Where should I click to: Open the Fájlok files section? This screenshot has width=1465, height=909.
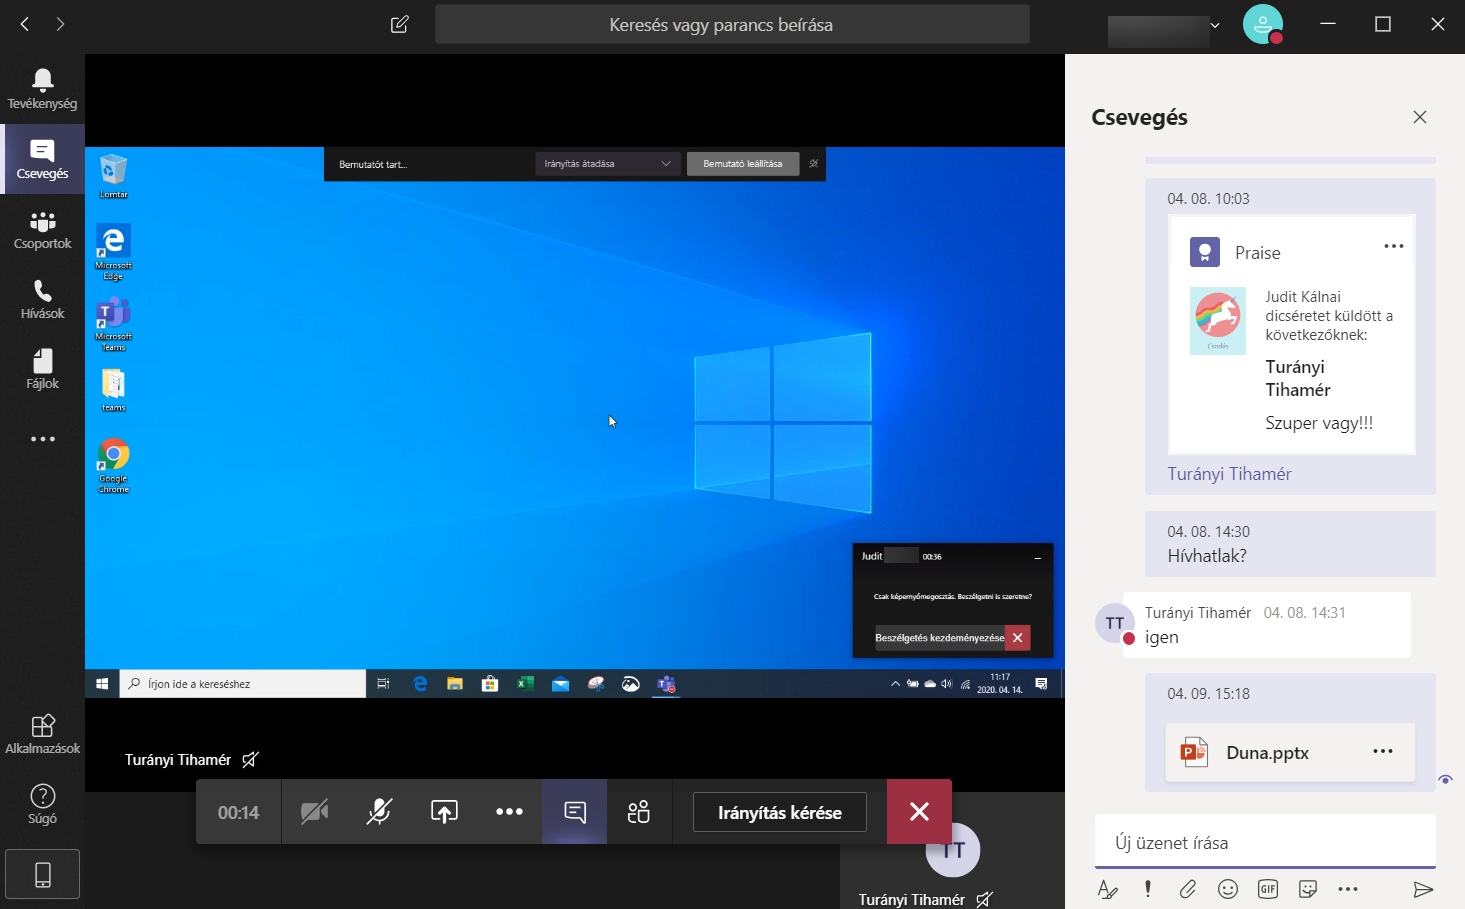pos(42,370)
